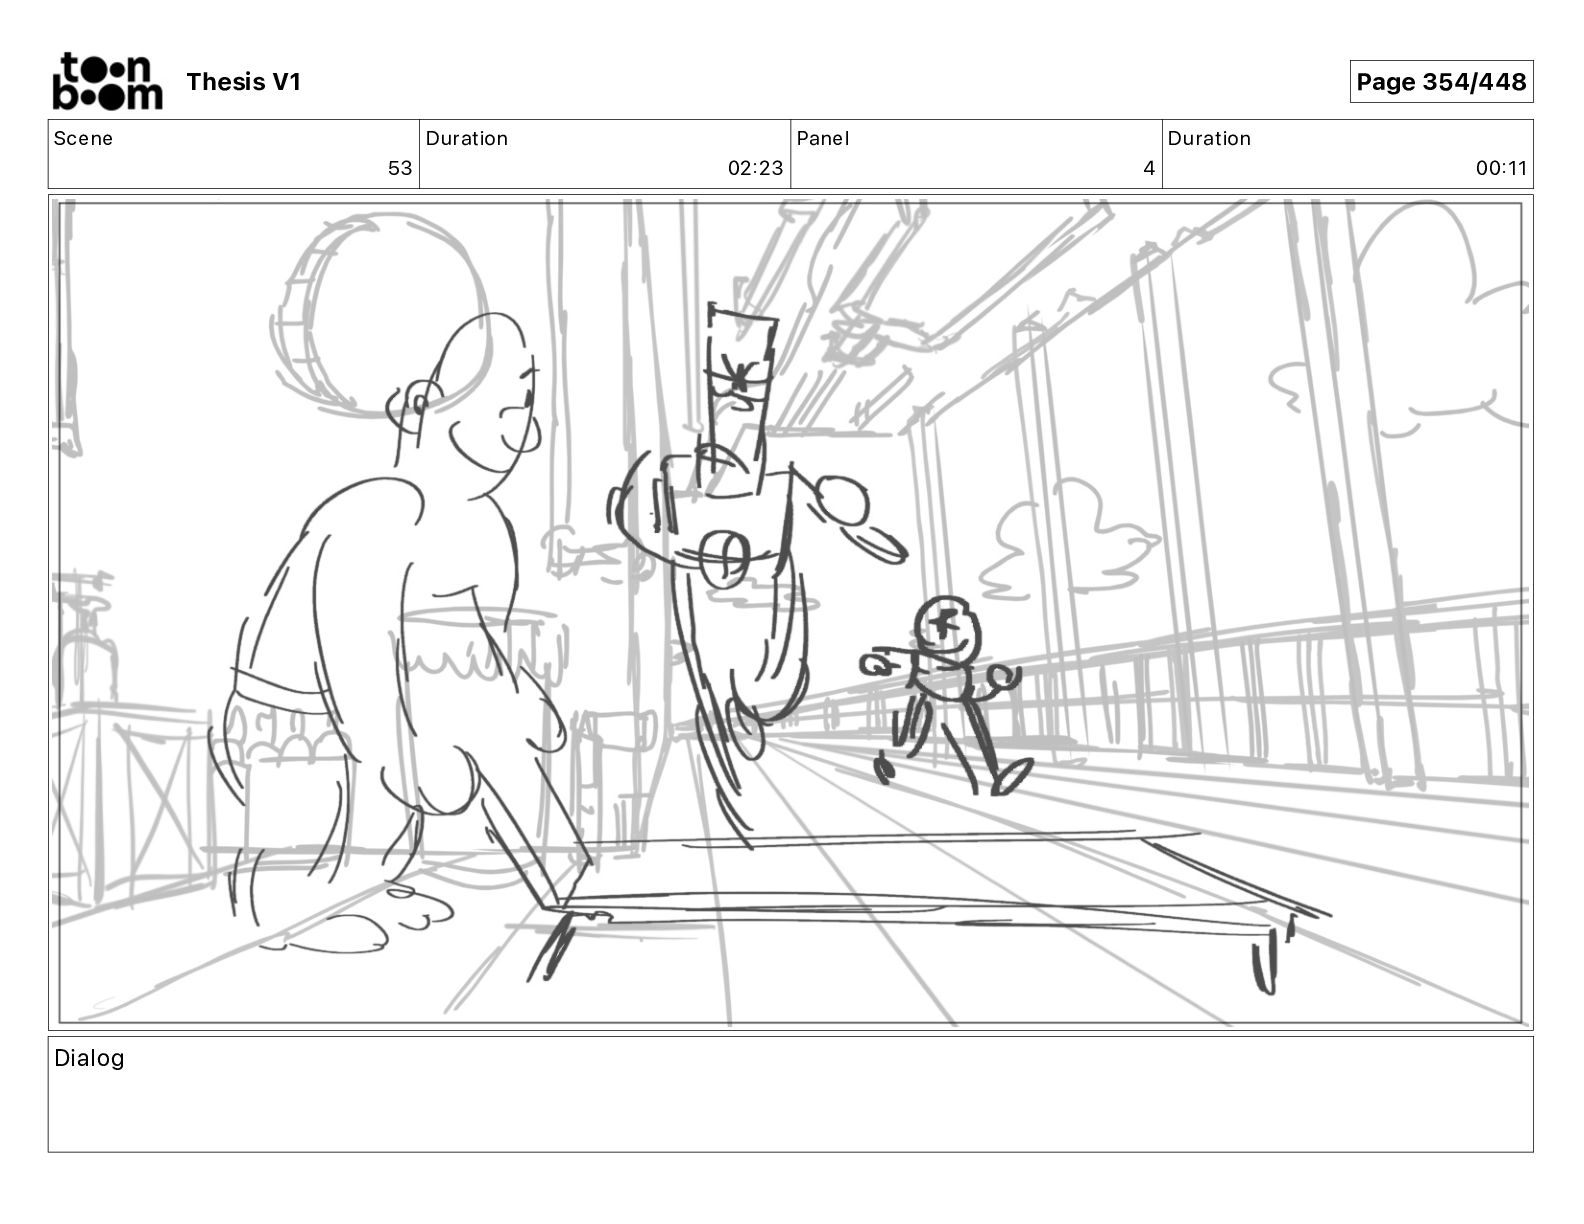The height and width of the screenshot is (1224, 1584).
Task: Click the 'Panel' label
Action: 822,139
